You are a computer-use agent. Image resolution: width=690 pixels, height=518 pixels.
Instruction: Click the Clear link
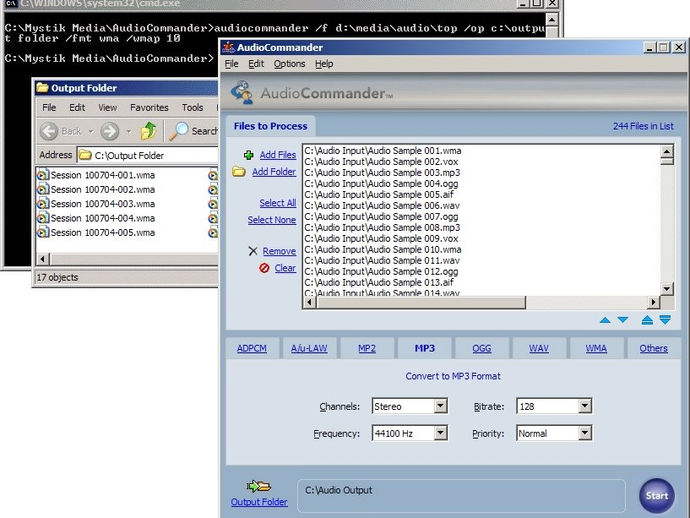coord(285,268)
